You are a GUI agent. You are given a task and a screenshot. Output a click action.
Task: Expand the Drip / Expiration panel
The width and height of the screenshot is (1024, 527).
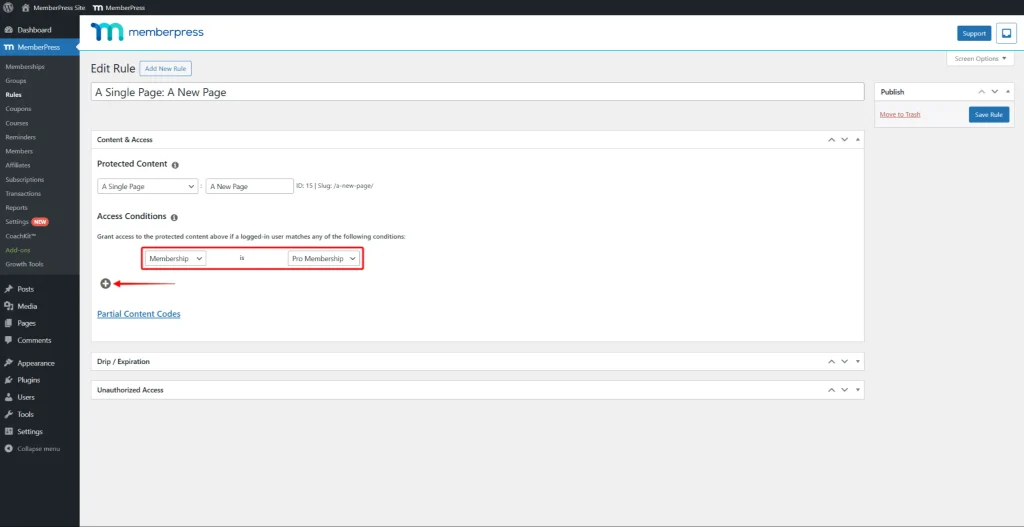tap(857, 362)
